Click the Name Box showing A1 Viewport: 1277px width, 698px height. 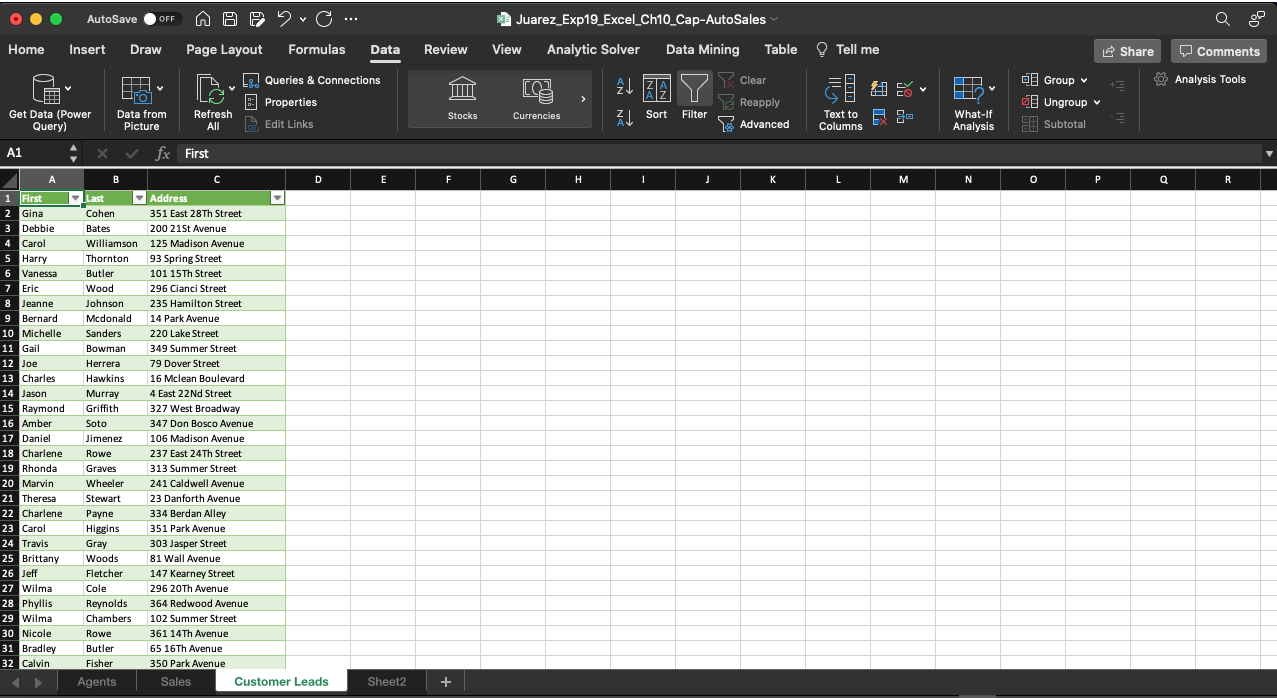[x=30, y=153]
